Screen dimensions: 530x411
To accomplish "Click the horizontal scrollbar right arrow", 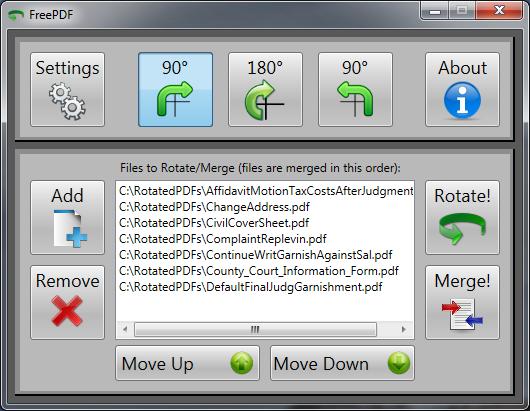I will tap(404, 329).
